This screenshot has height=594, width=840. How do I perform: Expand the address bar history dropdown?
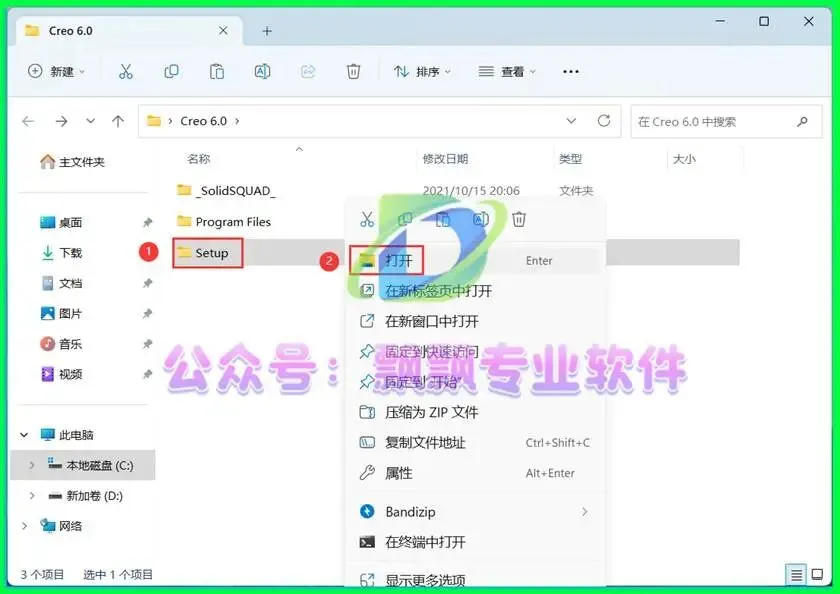(x=571, y=121)
